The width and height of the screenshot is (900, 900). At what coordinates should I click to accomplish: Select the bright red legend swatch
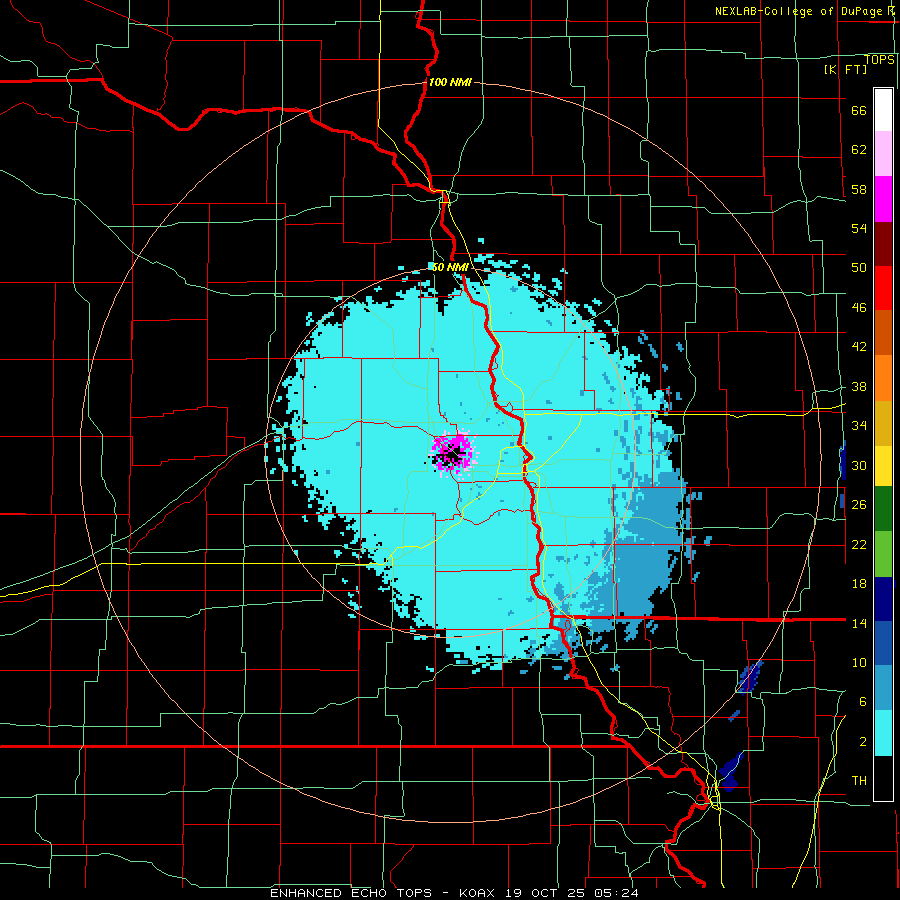tap(883, 288)
